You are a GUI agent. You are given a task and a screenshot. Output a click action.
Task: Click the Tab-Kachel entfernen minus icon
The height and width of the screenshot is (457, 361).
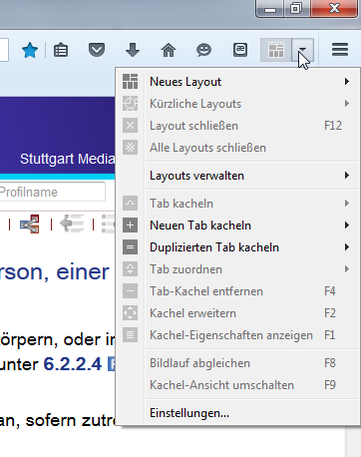(130, 291)
